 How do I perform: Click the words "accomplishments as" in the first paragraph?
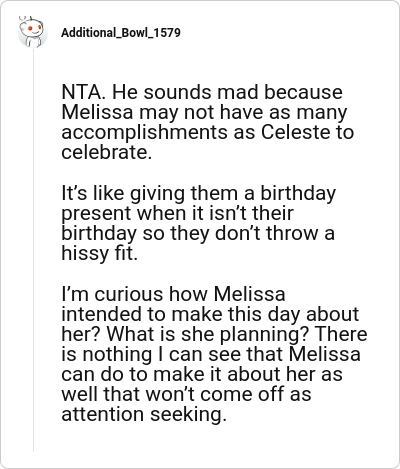point(158,133)
